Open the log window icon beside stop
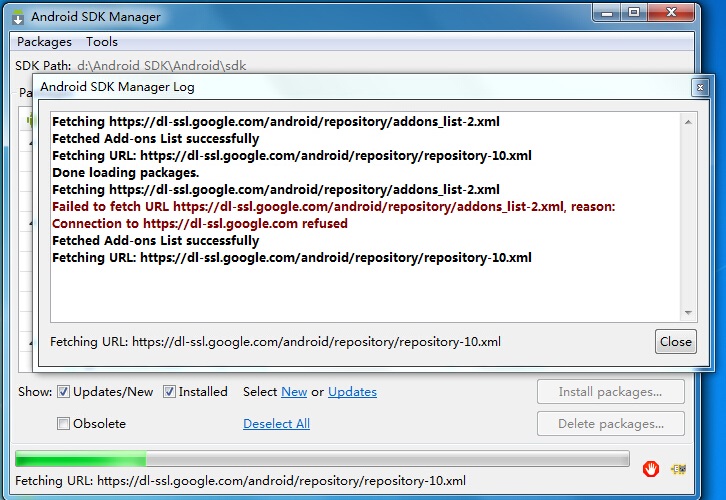Viewport: 726px width, 500px height. [x=678, y=469]
